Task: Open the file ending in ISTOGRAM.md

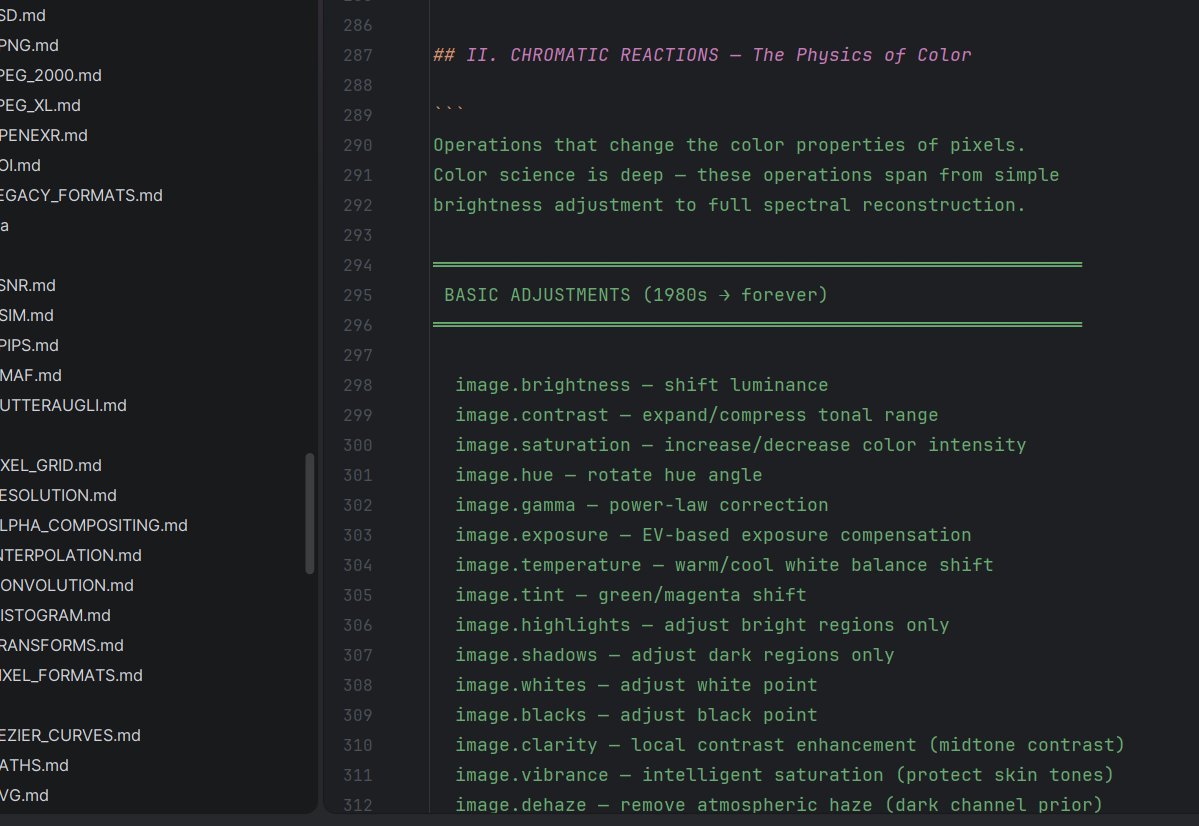Action: point(55,615)
